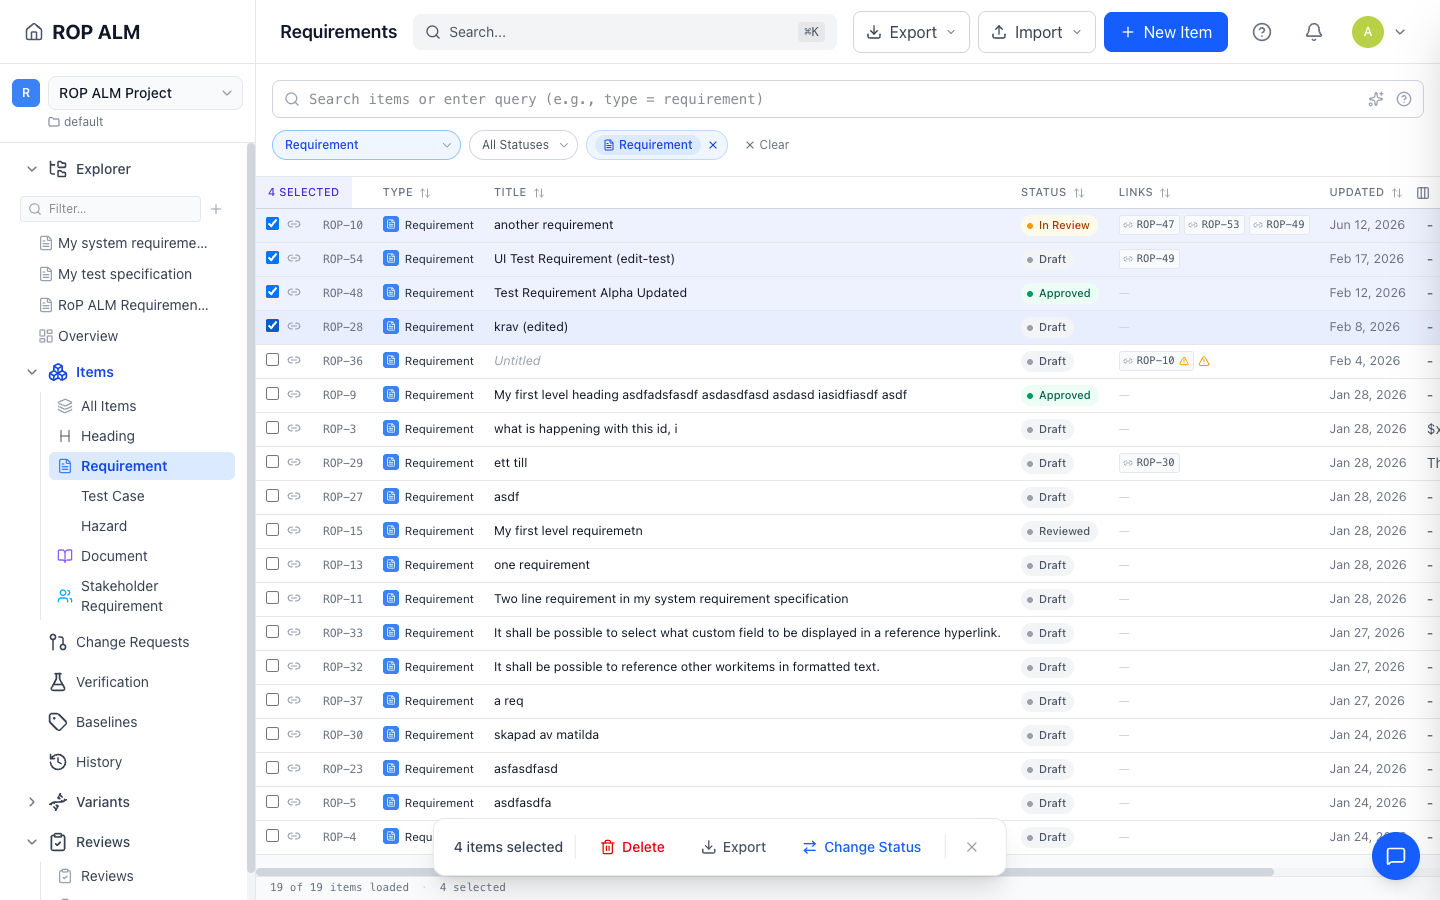Open the All Statuses dropdown
Image resolution: width=1440 pixels, height=900 pixels.
tap(523, 145)
